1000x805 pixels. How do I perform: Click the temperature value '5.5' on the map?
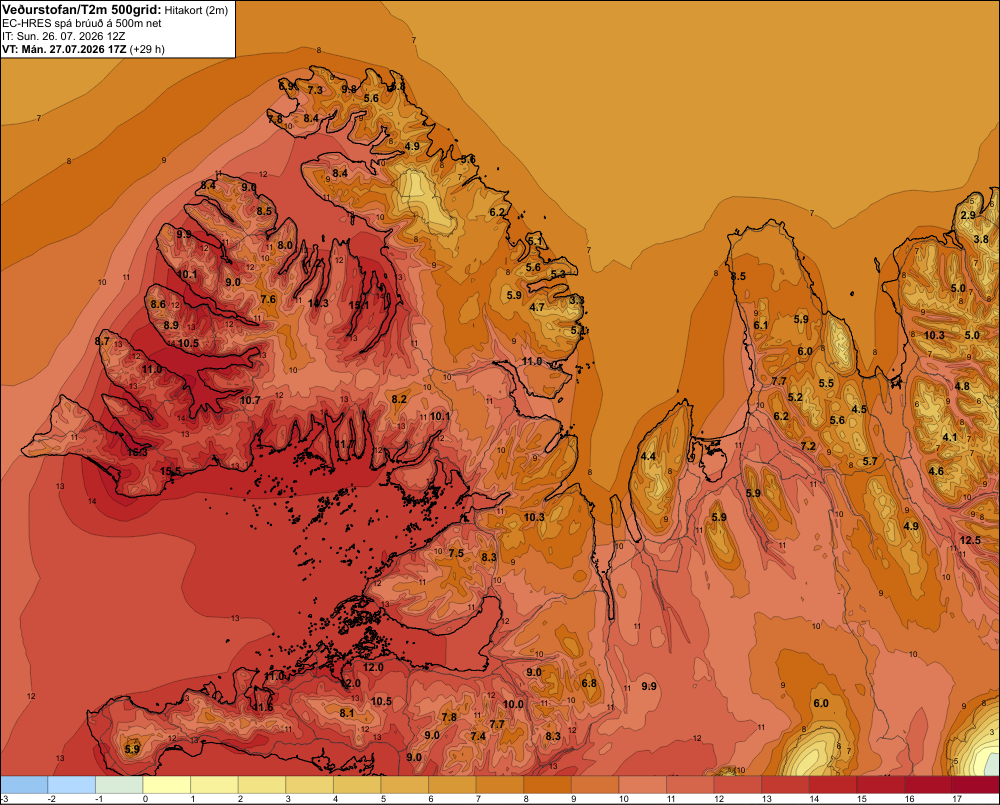826,383
